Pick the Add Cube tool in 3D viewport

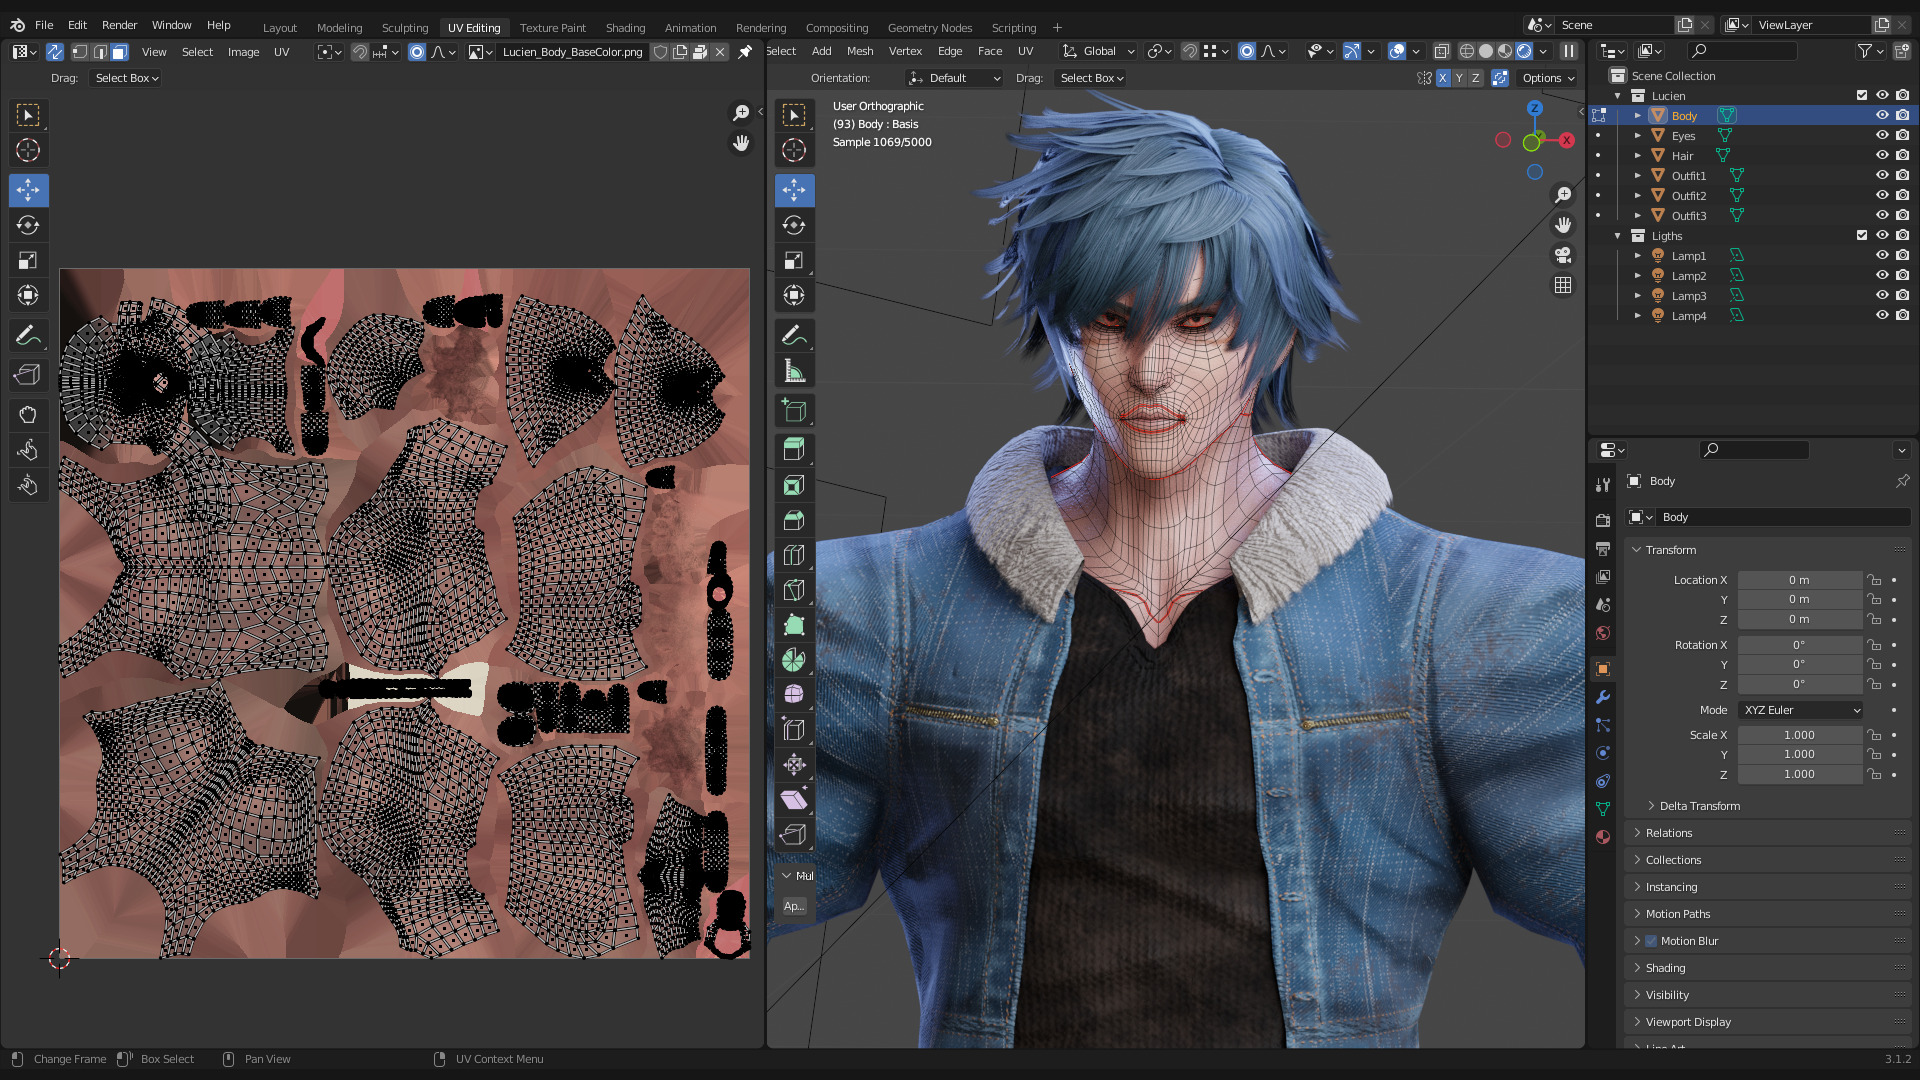pos(794,410)
